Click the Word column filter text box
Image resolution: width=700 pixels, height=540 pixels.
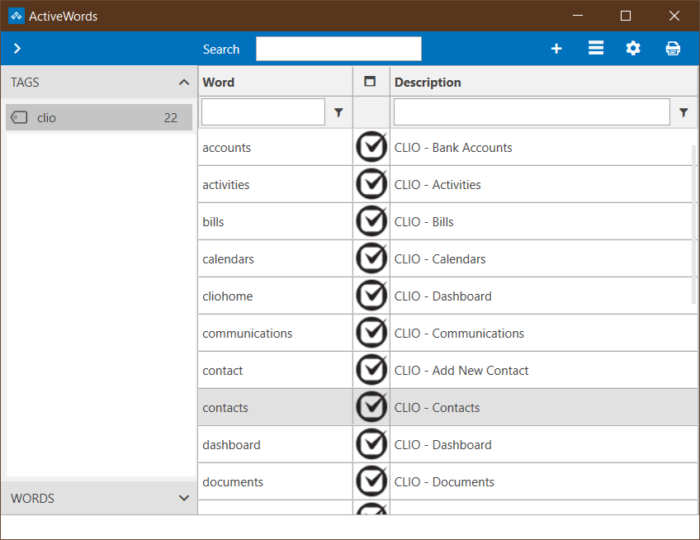[x=263, y=112]
